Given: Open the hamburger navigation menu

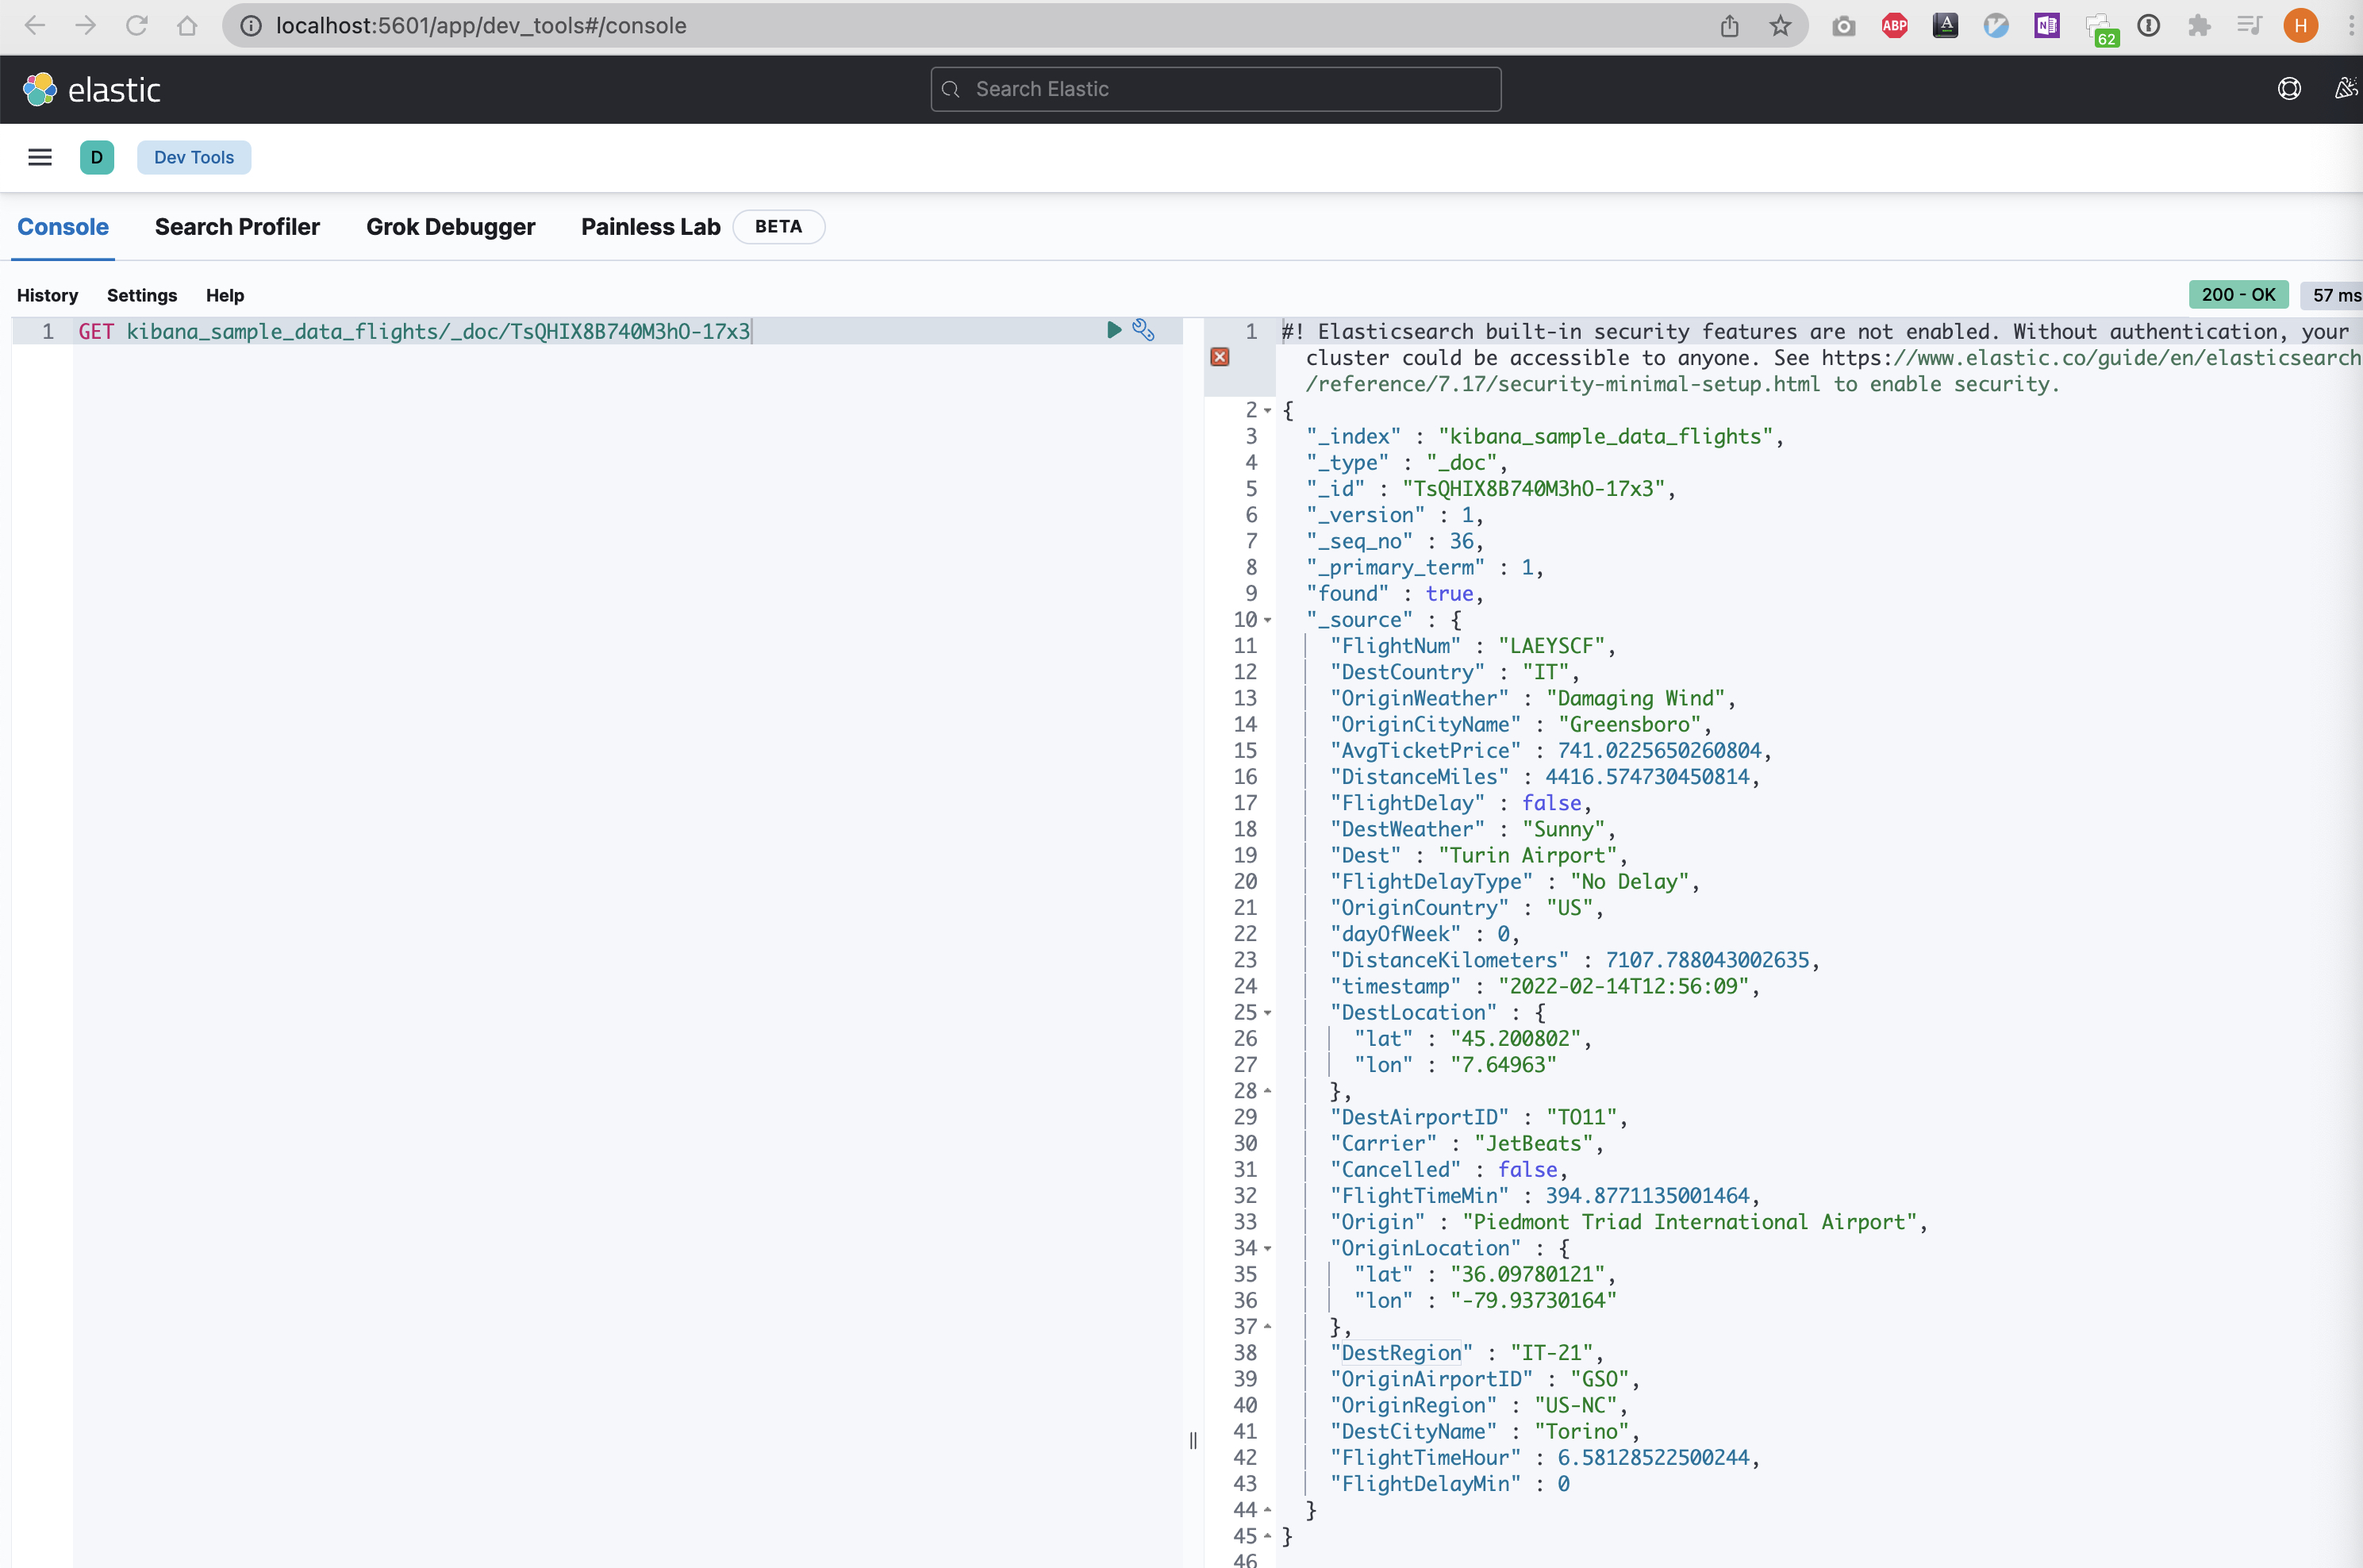Looking at the screenshot, I should click(x=40, y=157).
